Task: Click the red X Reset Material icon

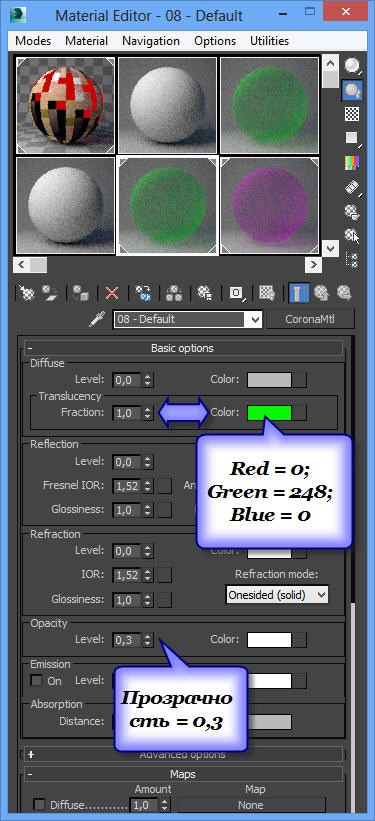Action: click(112, 293)
